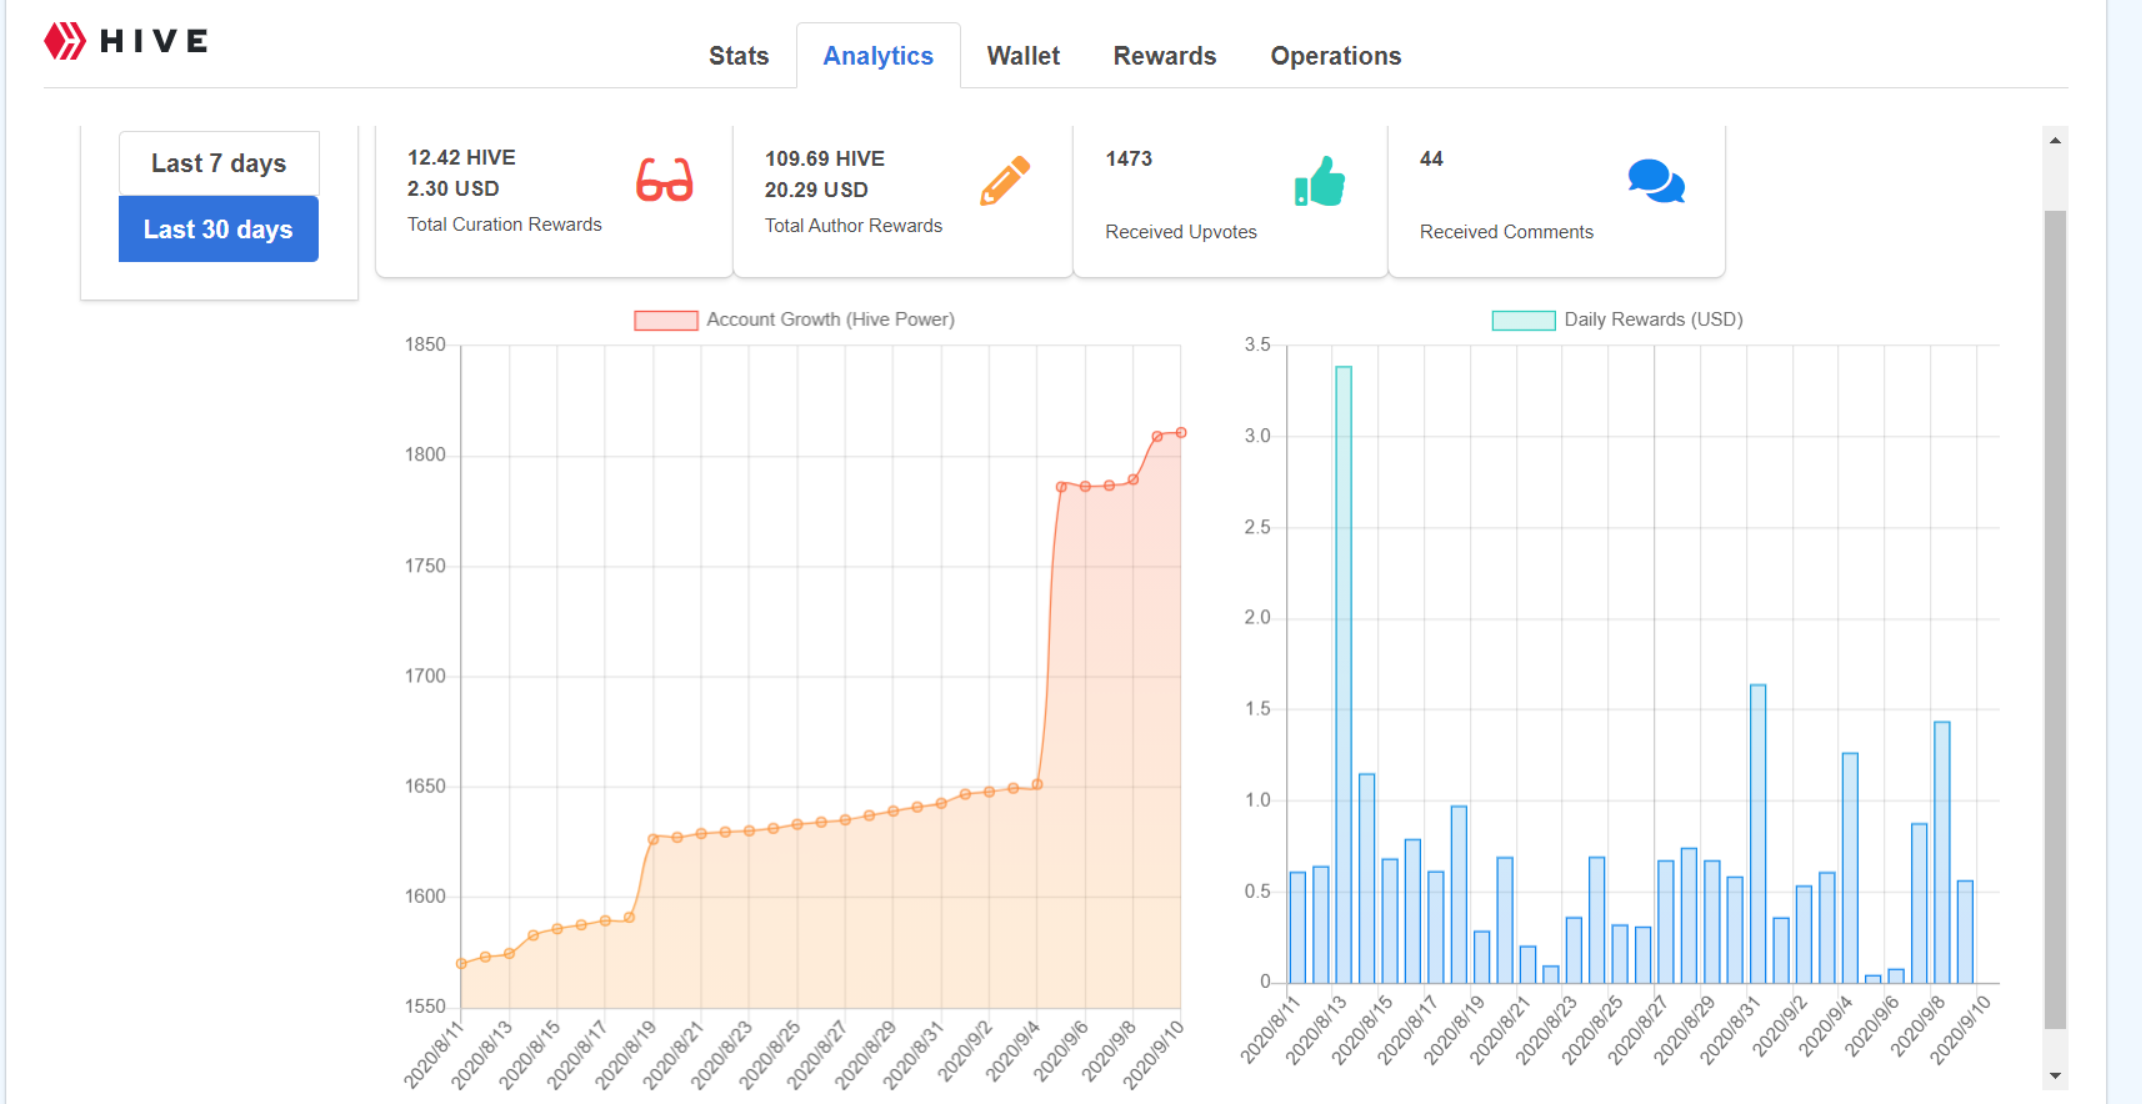
Task: Click the vertical scrollbar thumb
Action: tap(2055, 619)
